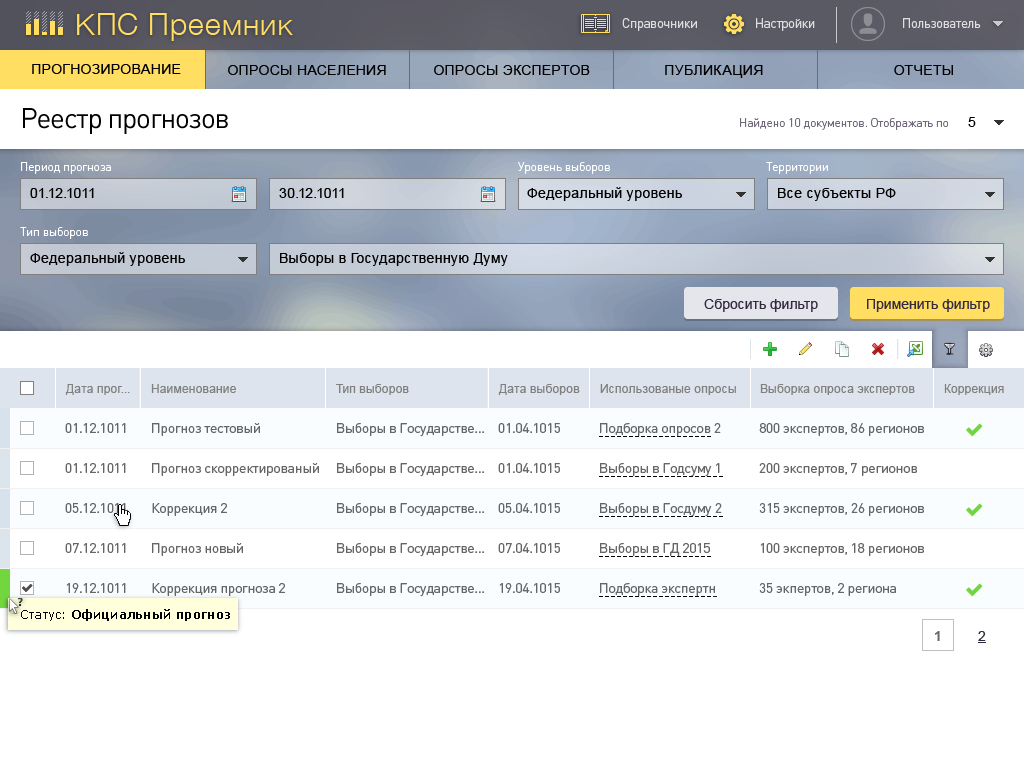Open Тип выборов level dropdown
Viewport: 1024px width, 768px height.
coord(138,259)
